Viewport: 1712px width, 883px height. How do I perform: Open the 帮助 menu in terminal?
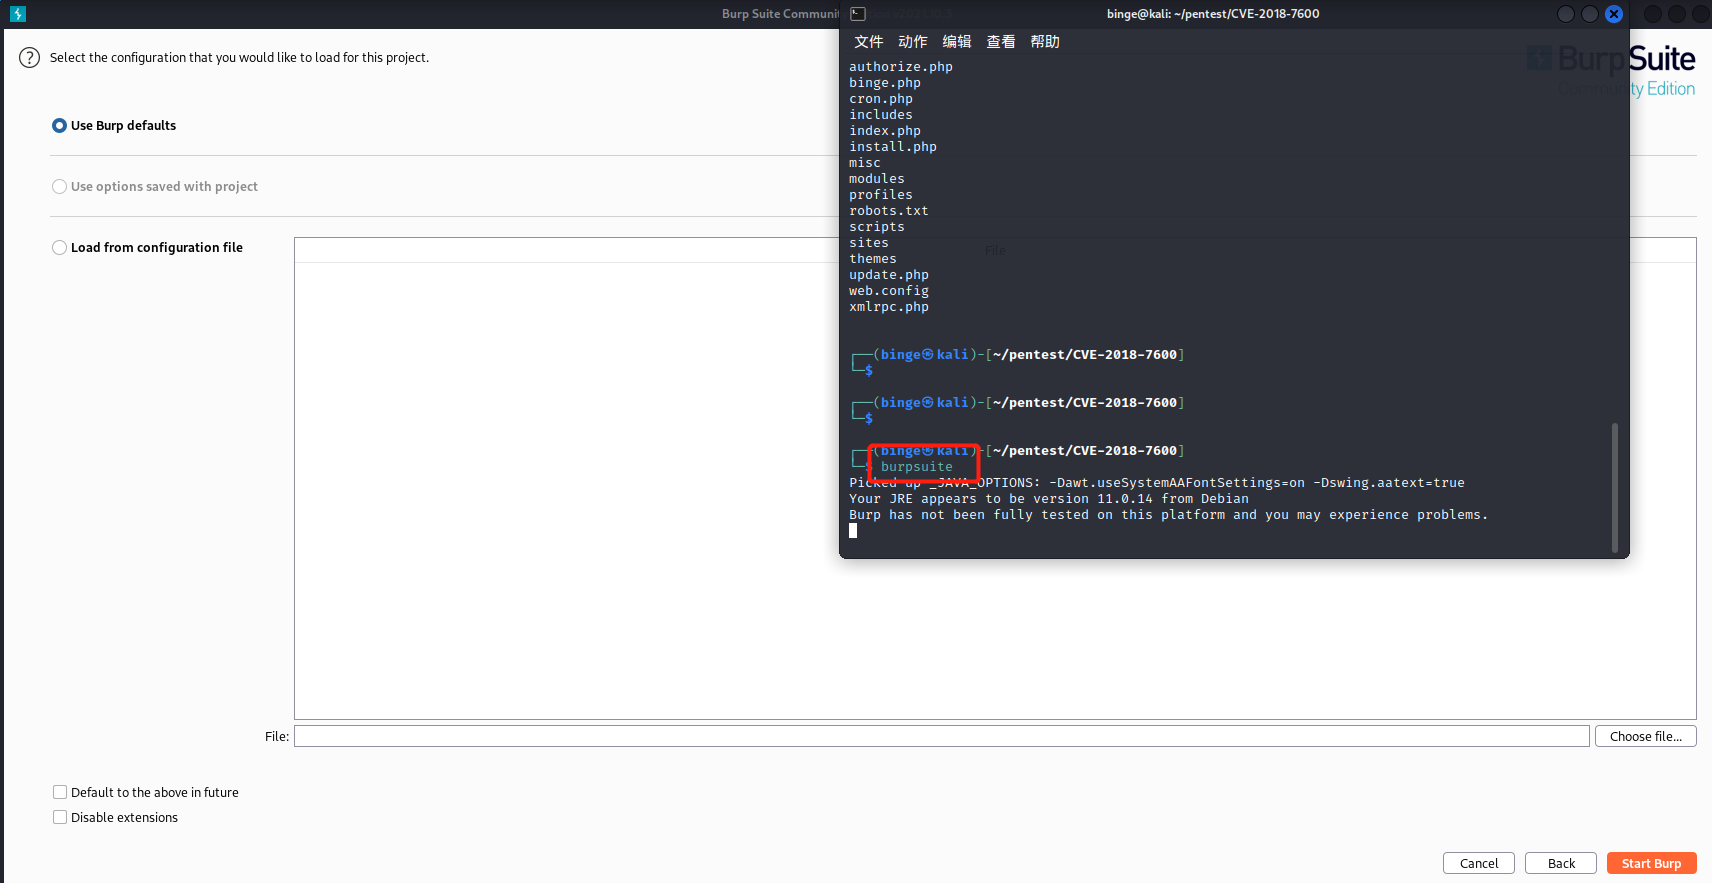pyautogui.click(x=1045, y=41)
